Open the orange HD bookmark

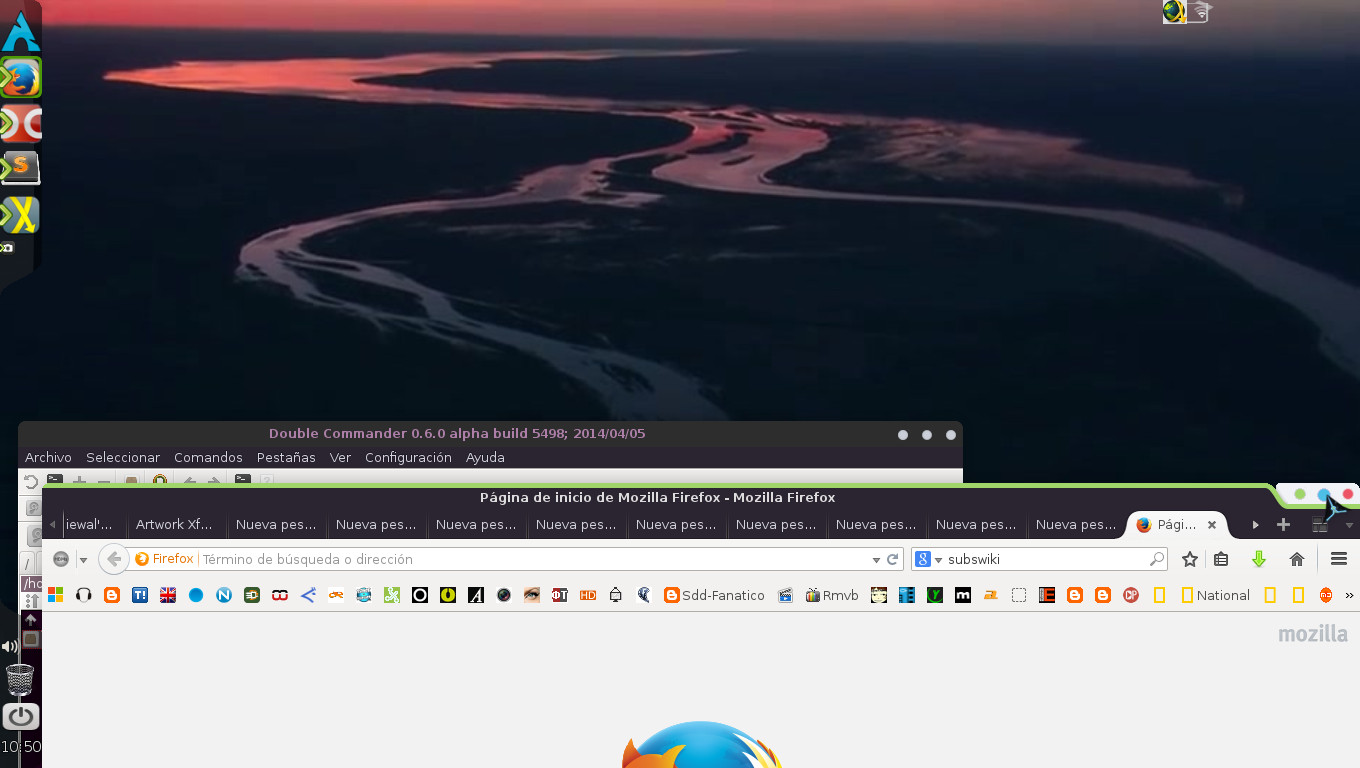[588, 595]
